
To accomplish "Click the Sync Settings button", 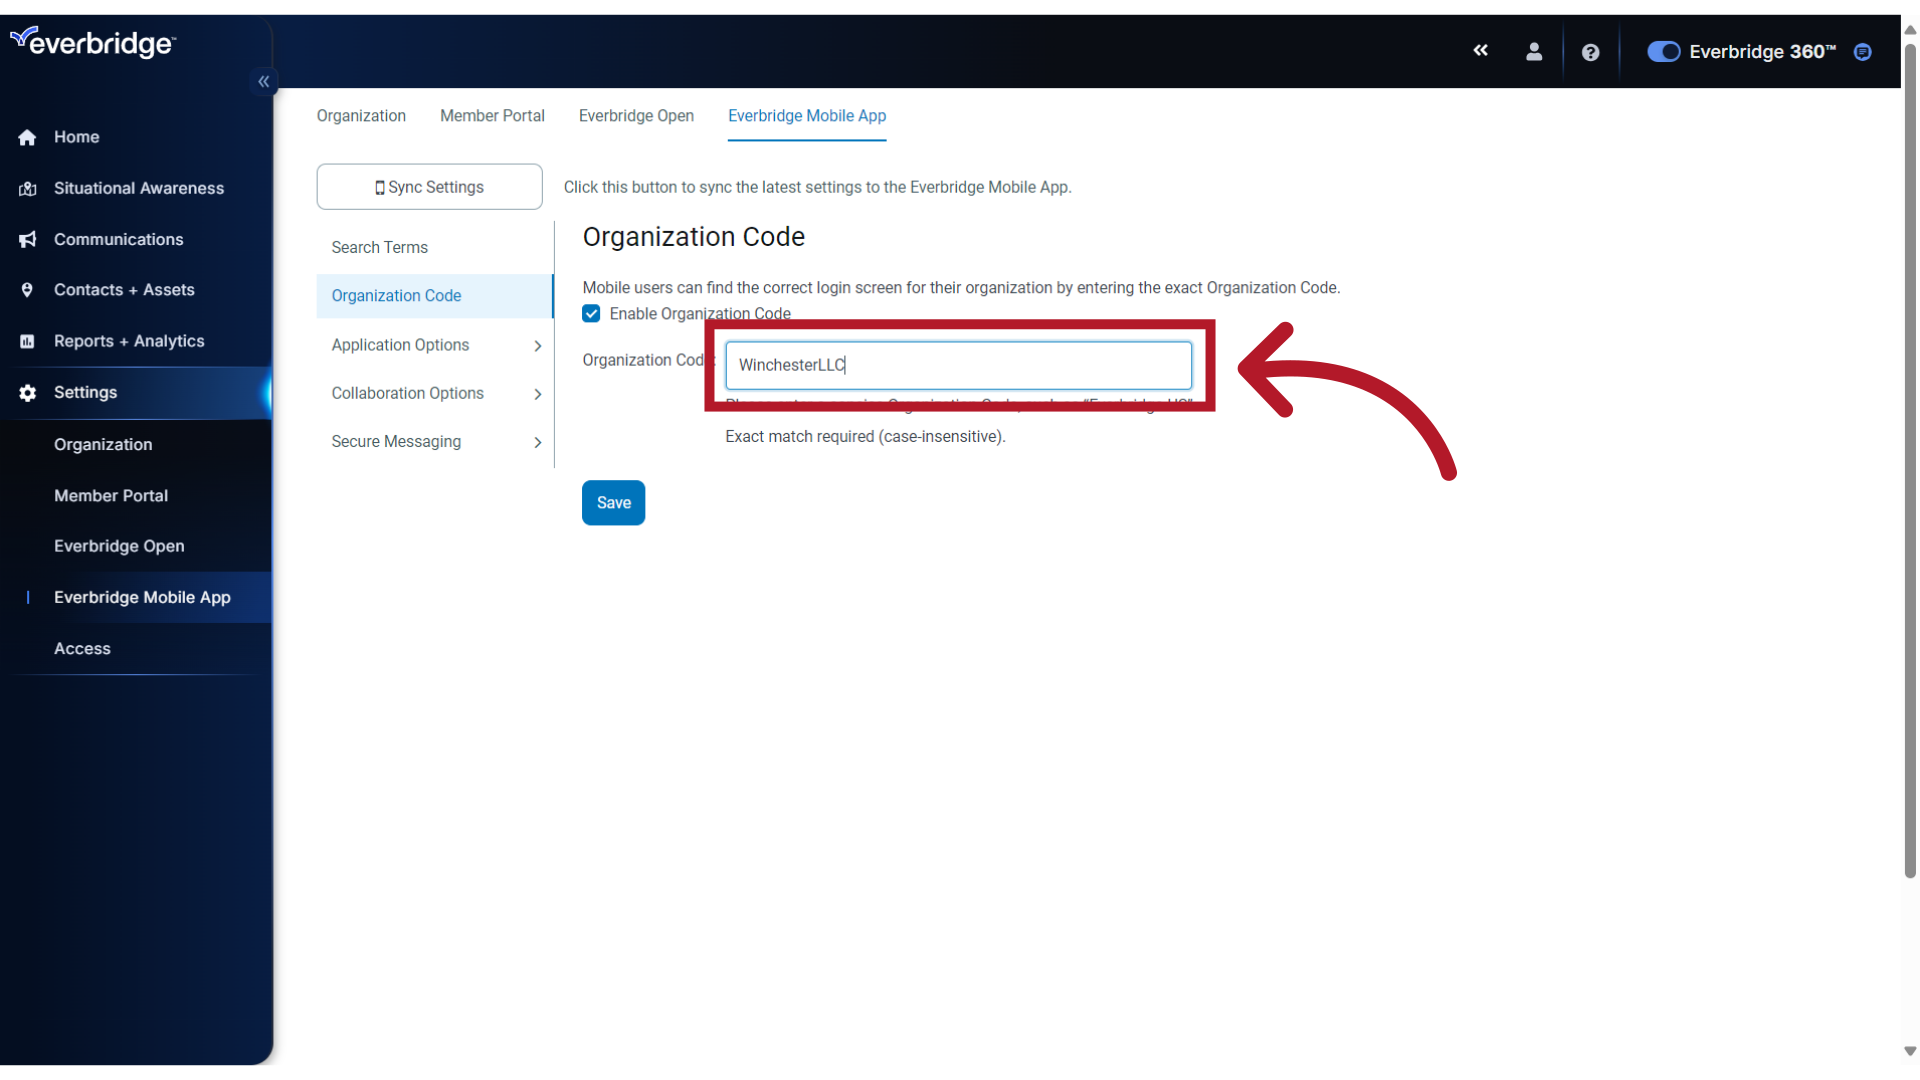I will tap(429, 186).
